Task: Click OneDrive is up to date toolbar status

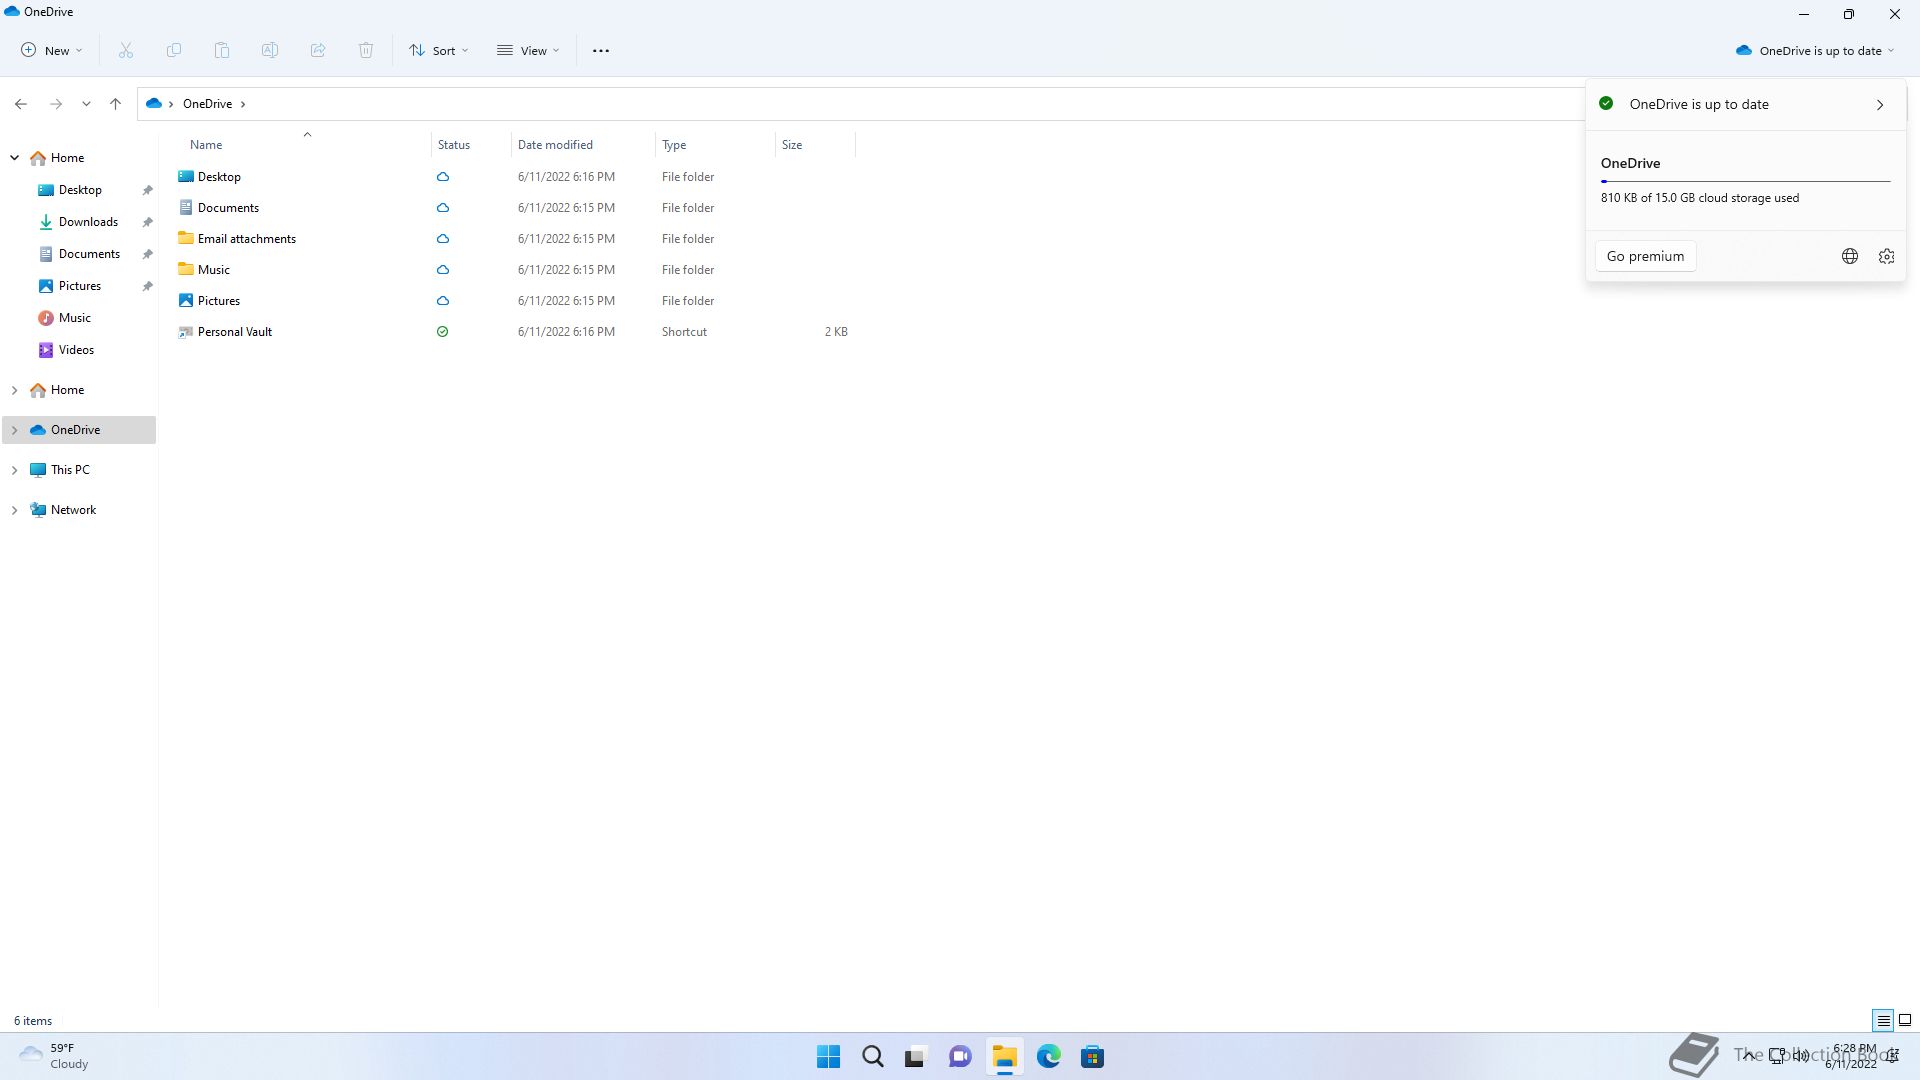Action: point(1814,50)
